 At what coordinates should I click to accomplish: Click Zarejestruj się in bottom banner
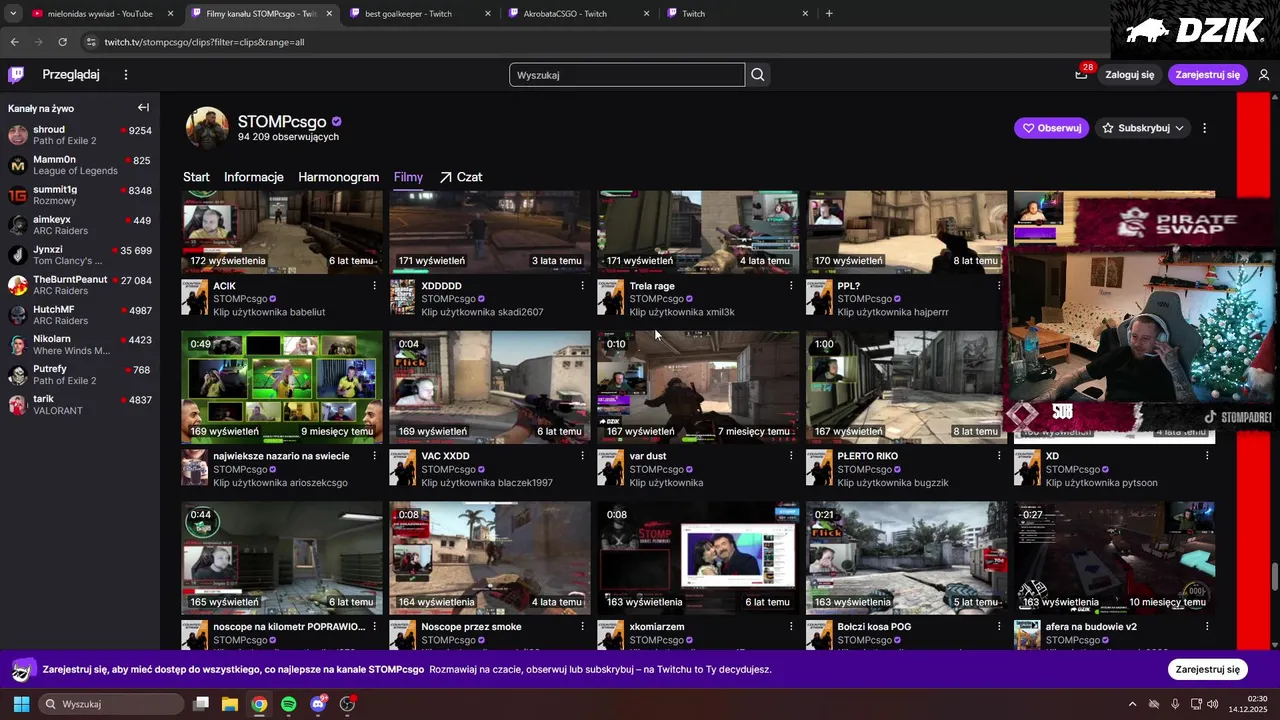click(x=1207, y=669)
